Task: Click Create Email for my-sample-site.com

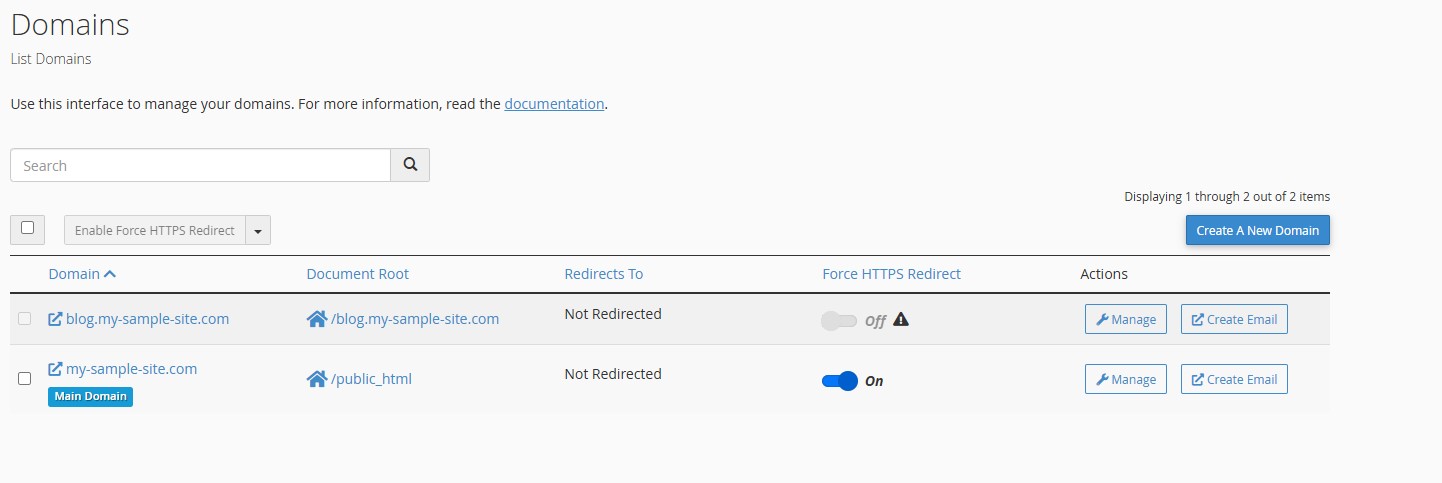Action: pos(1234,379)
